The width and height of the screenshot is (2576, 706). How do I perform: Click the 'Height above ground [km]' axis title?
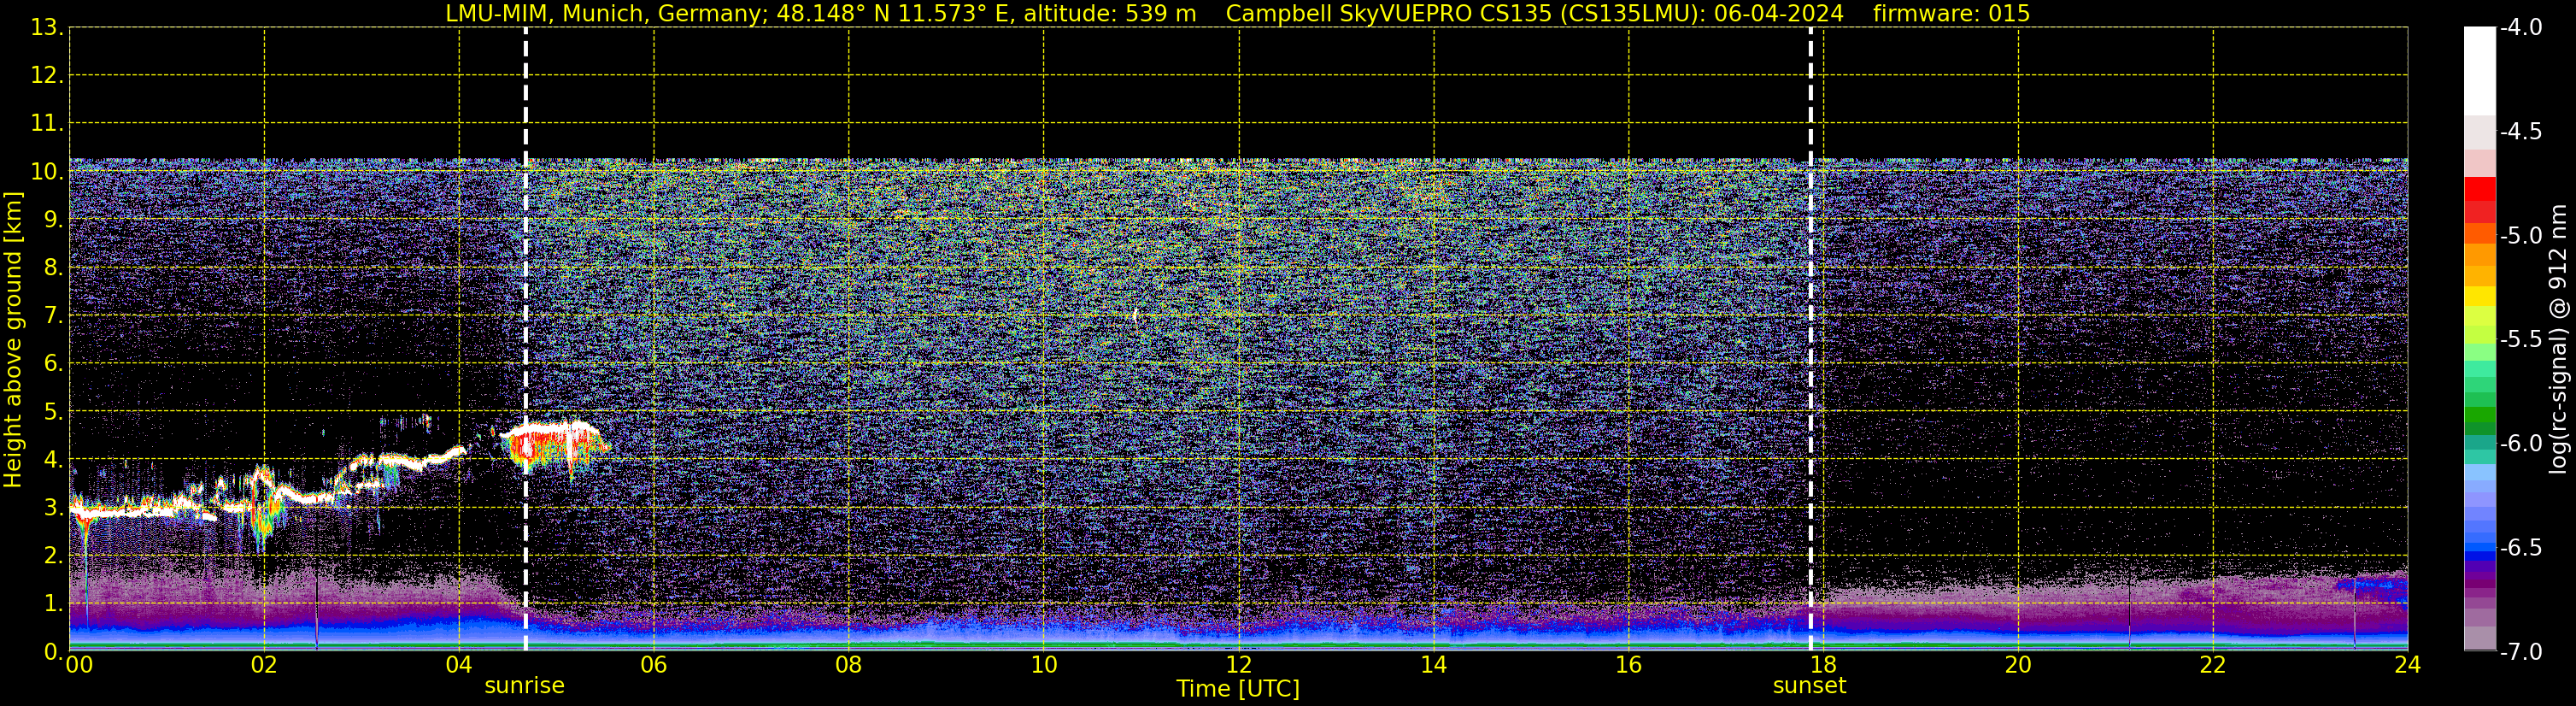pos(13,340)
